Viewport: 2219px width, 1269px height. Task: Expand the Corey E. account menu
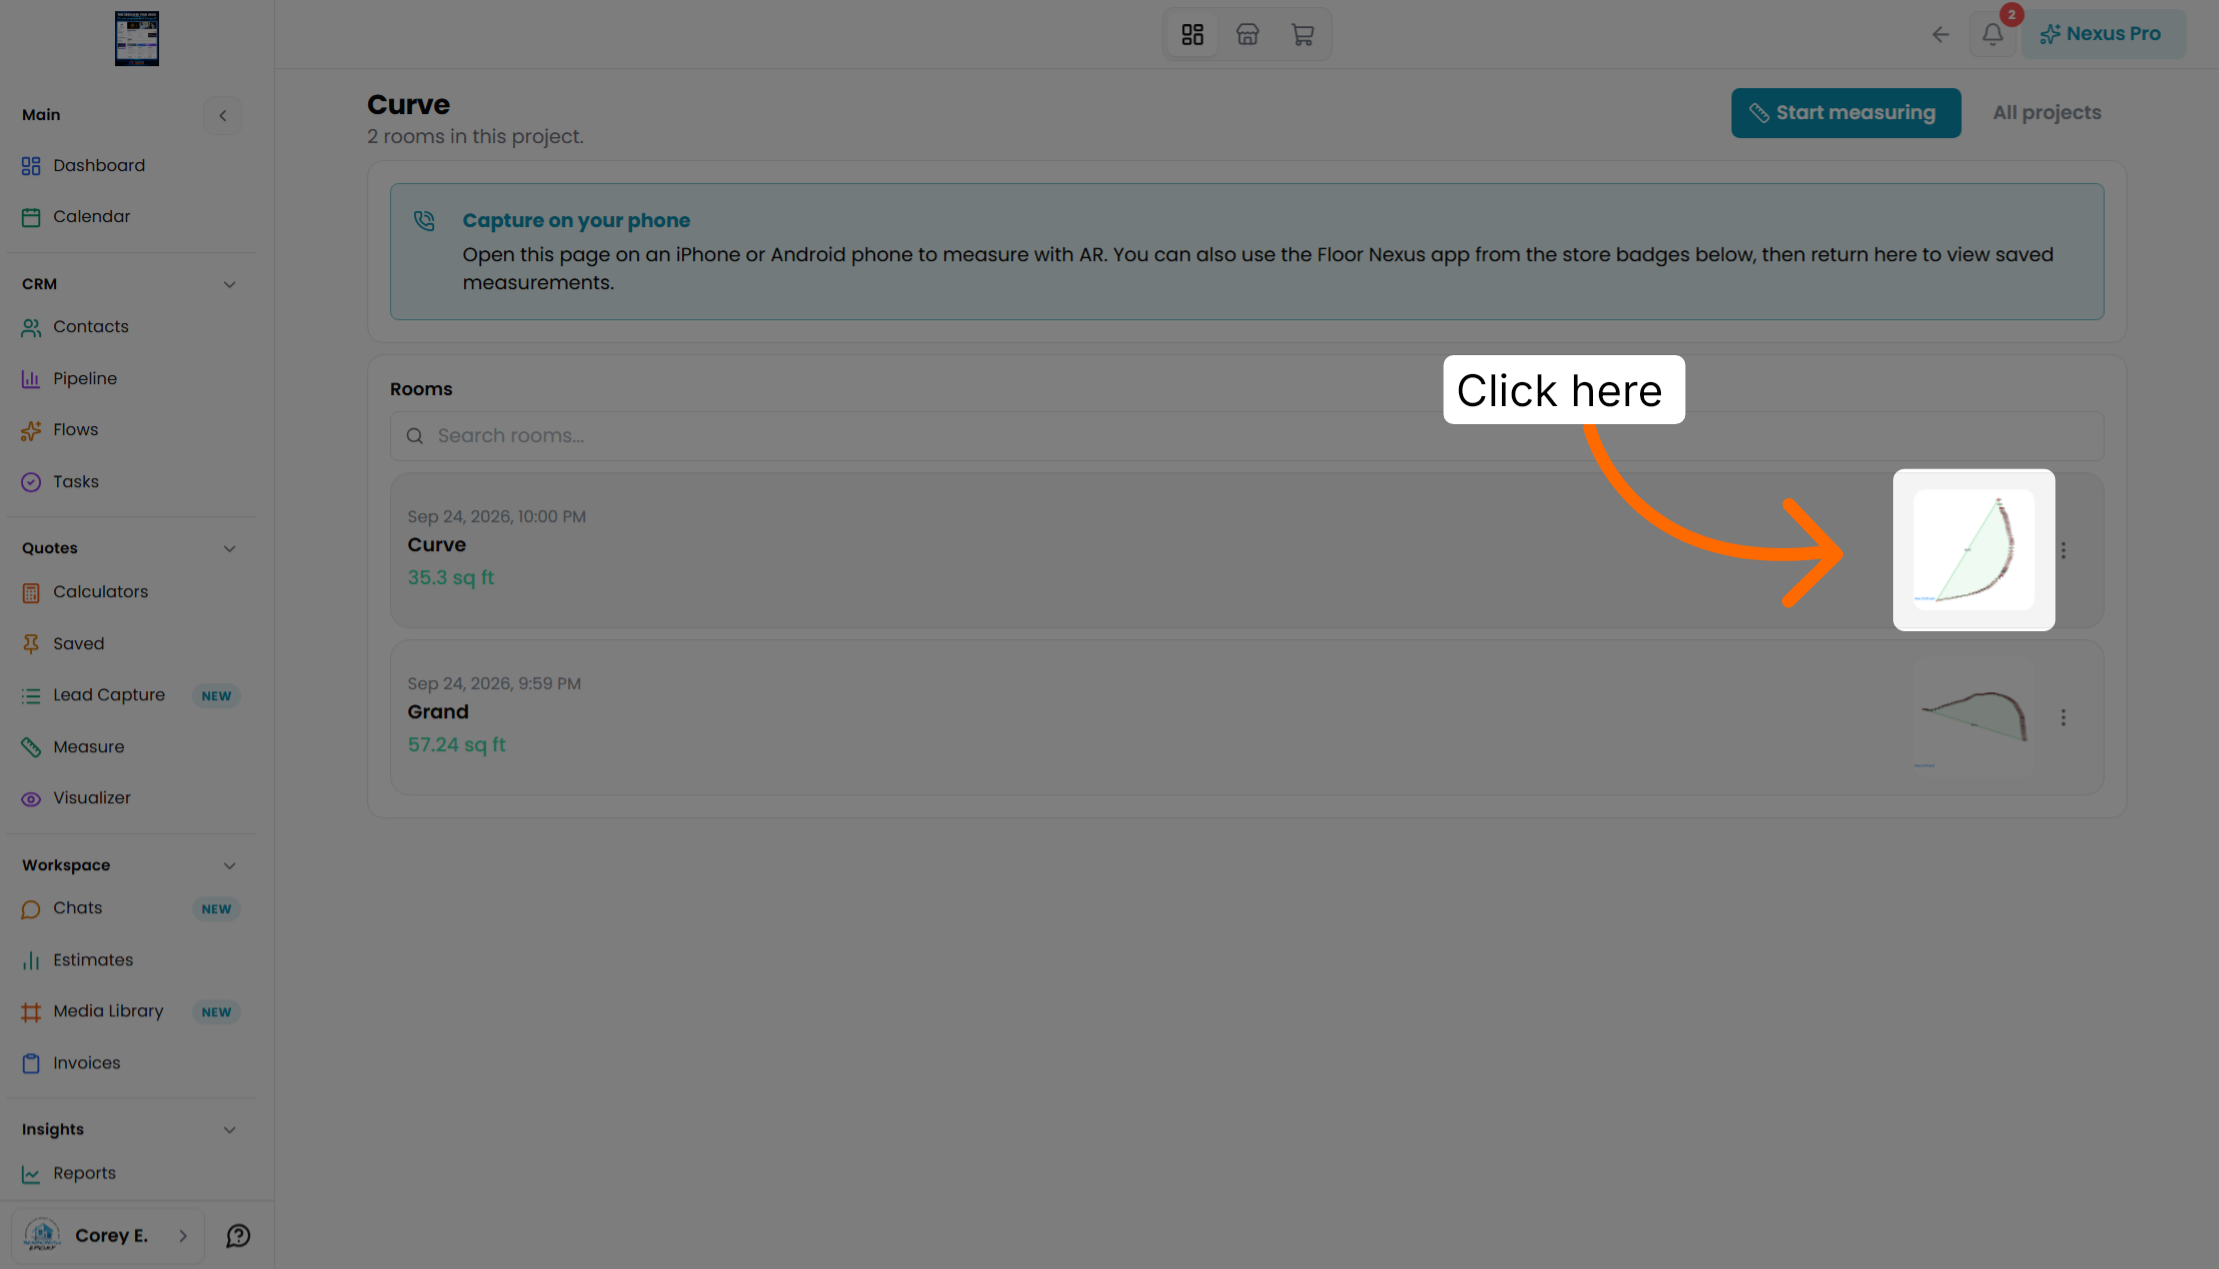(x=108, y=1236)
